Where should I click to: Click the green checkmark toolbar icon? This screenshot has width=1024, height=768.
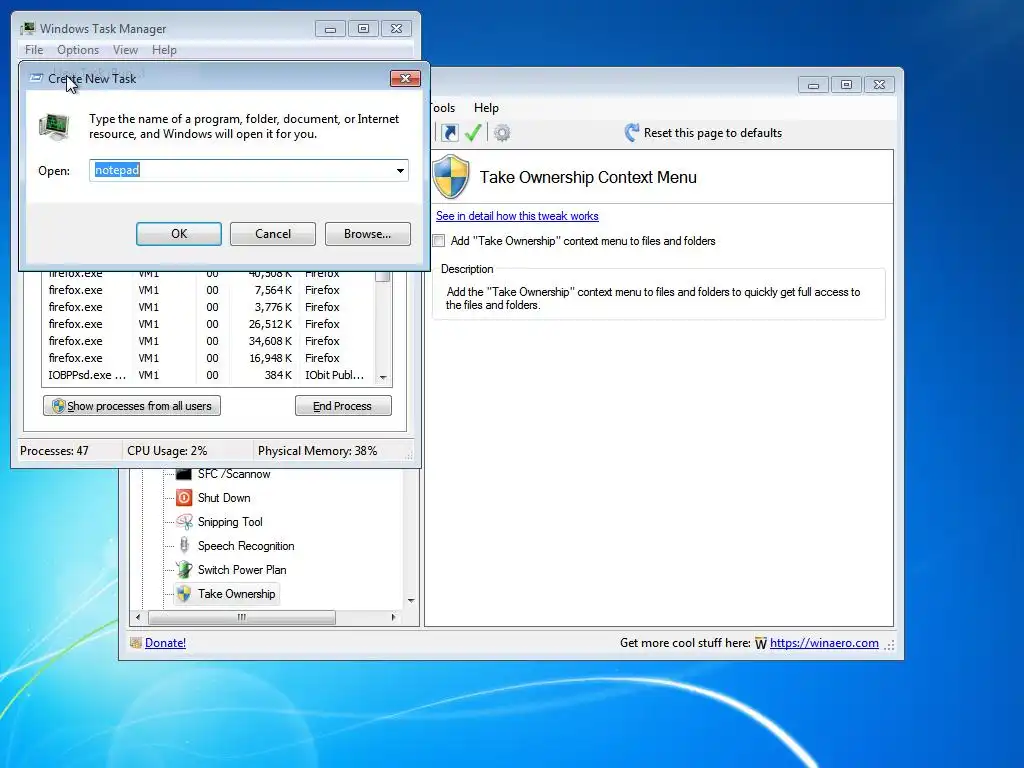[473, 133]
